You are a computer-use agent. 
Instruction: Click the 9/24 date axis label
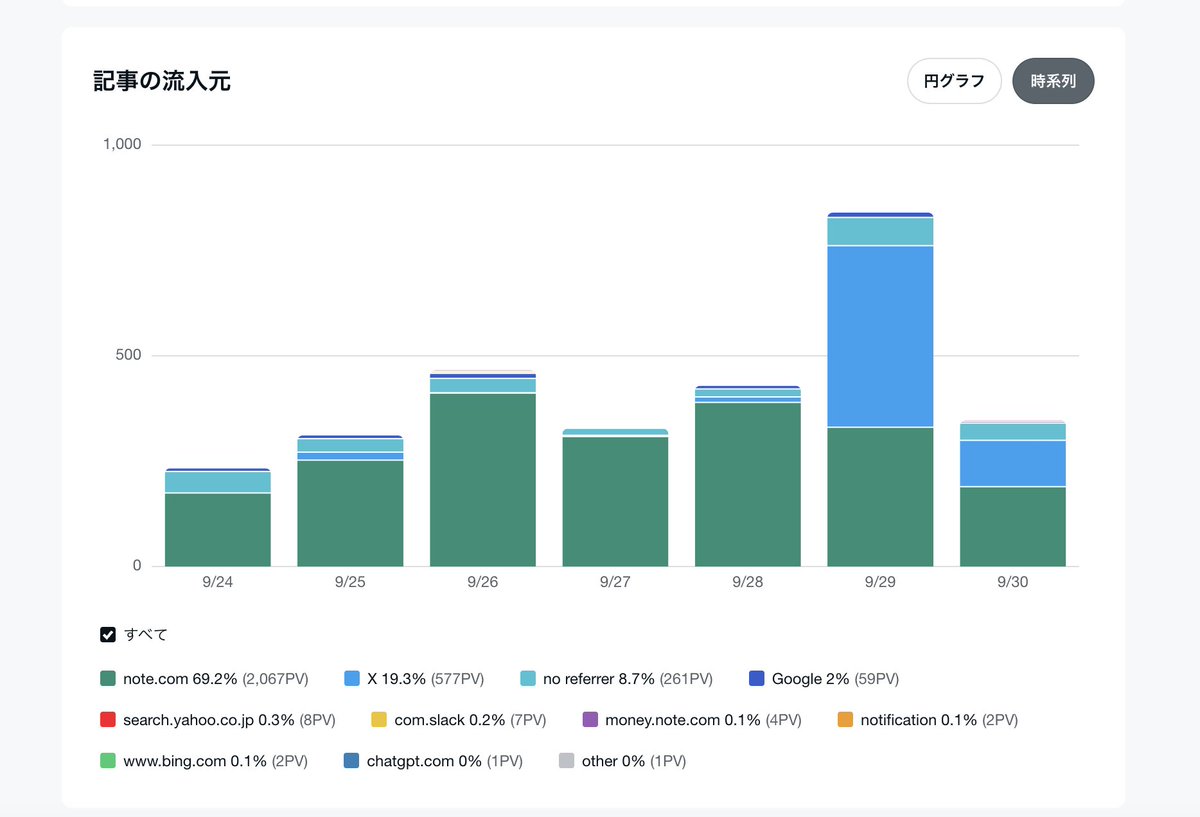[218, 583]
